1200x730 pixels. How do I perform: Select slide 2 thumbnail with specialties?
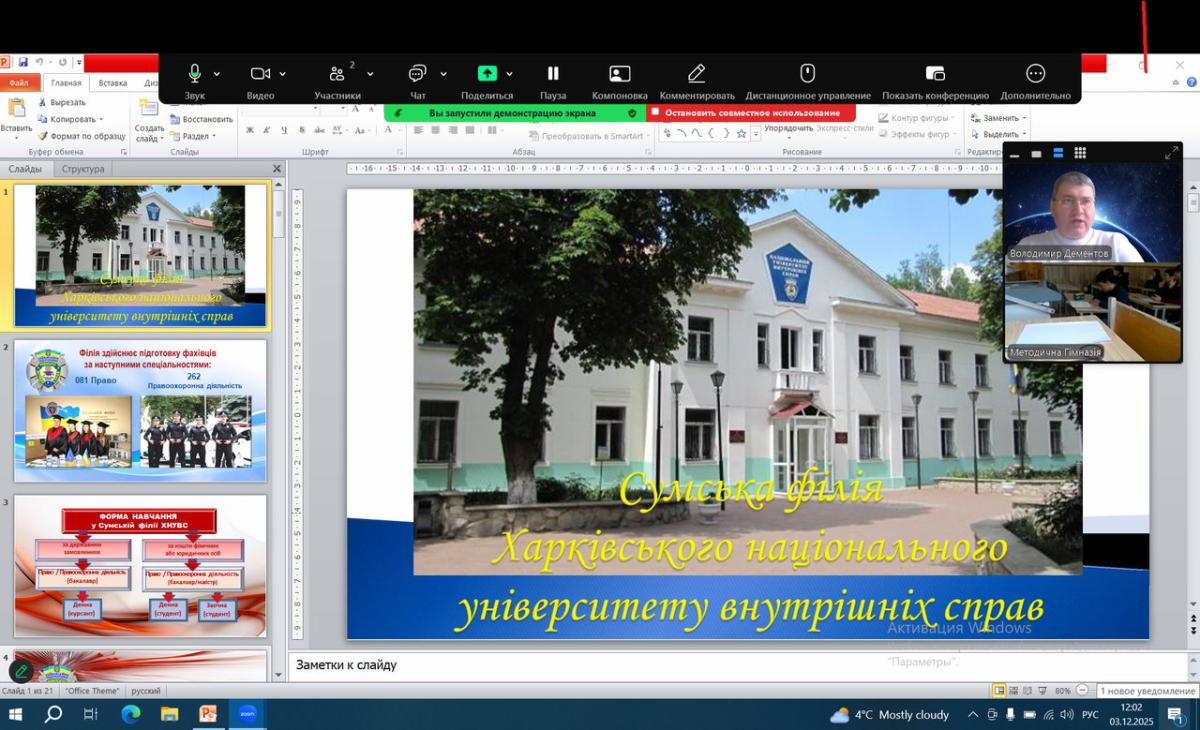(141, 410)
